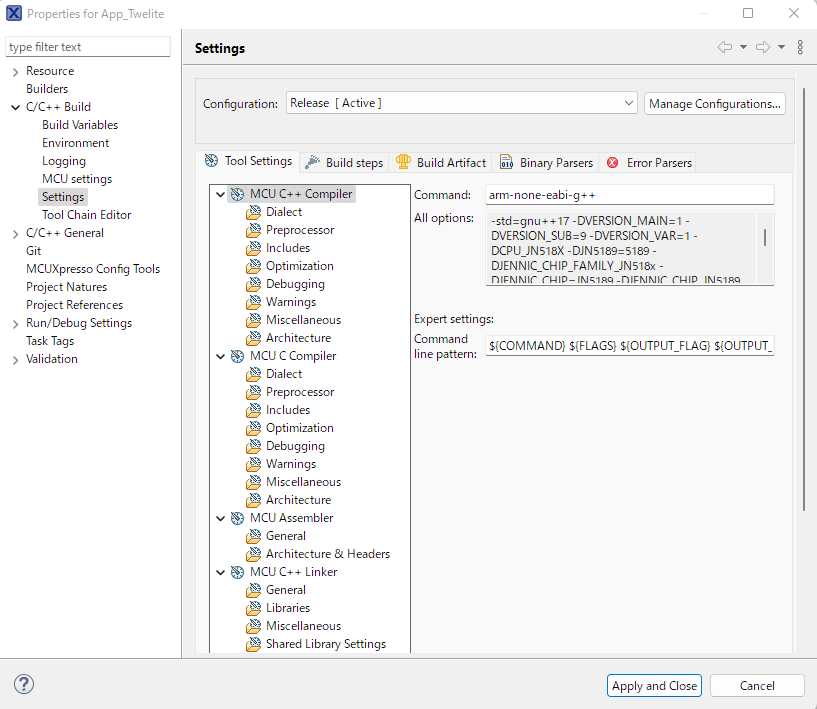Click Dialect icon under MCU C Compiler
The height and width of the screenshot is (709, 817).
[x=254, y=374]
